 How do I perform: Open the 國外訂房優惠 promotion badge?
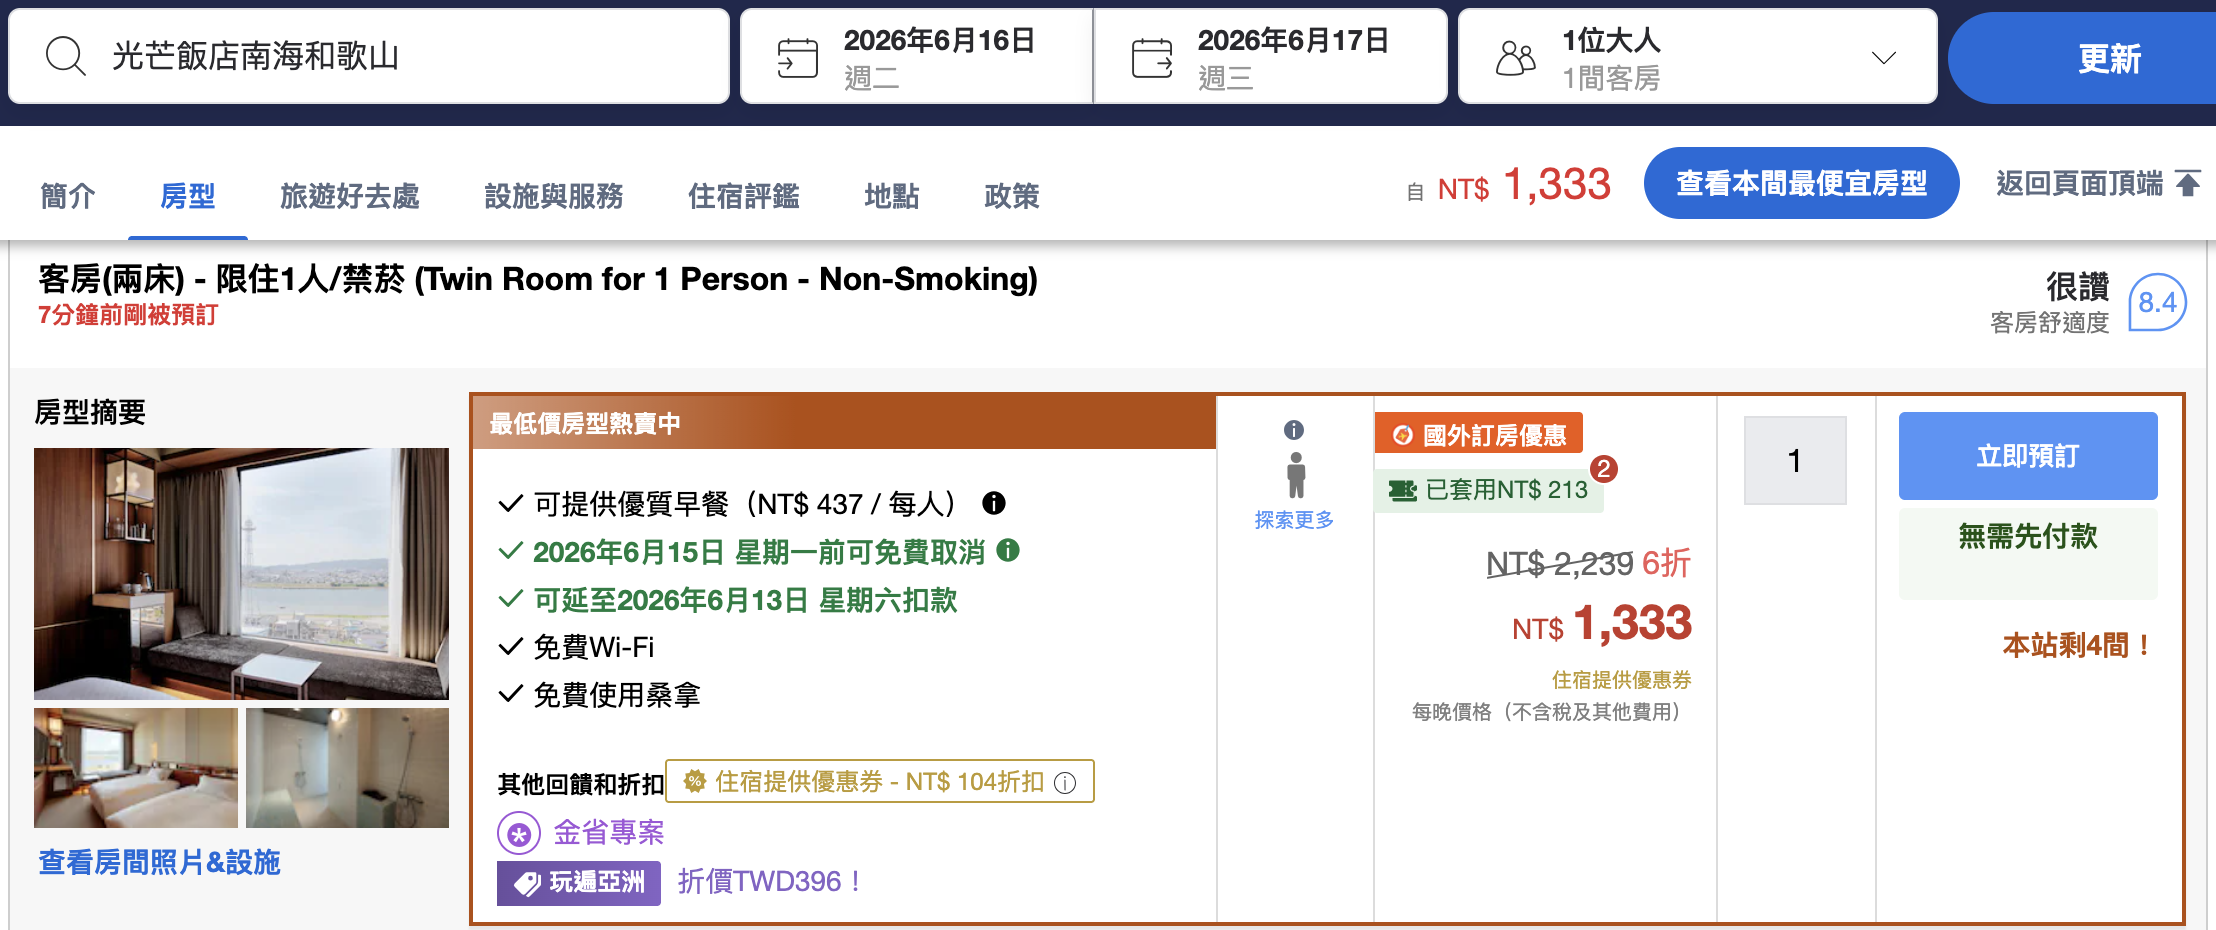[1479, 434]
